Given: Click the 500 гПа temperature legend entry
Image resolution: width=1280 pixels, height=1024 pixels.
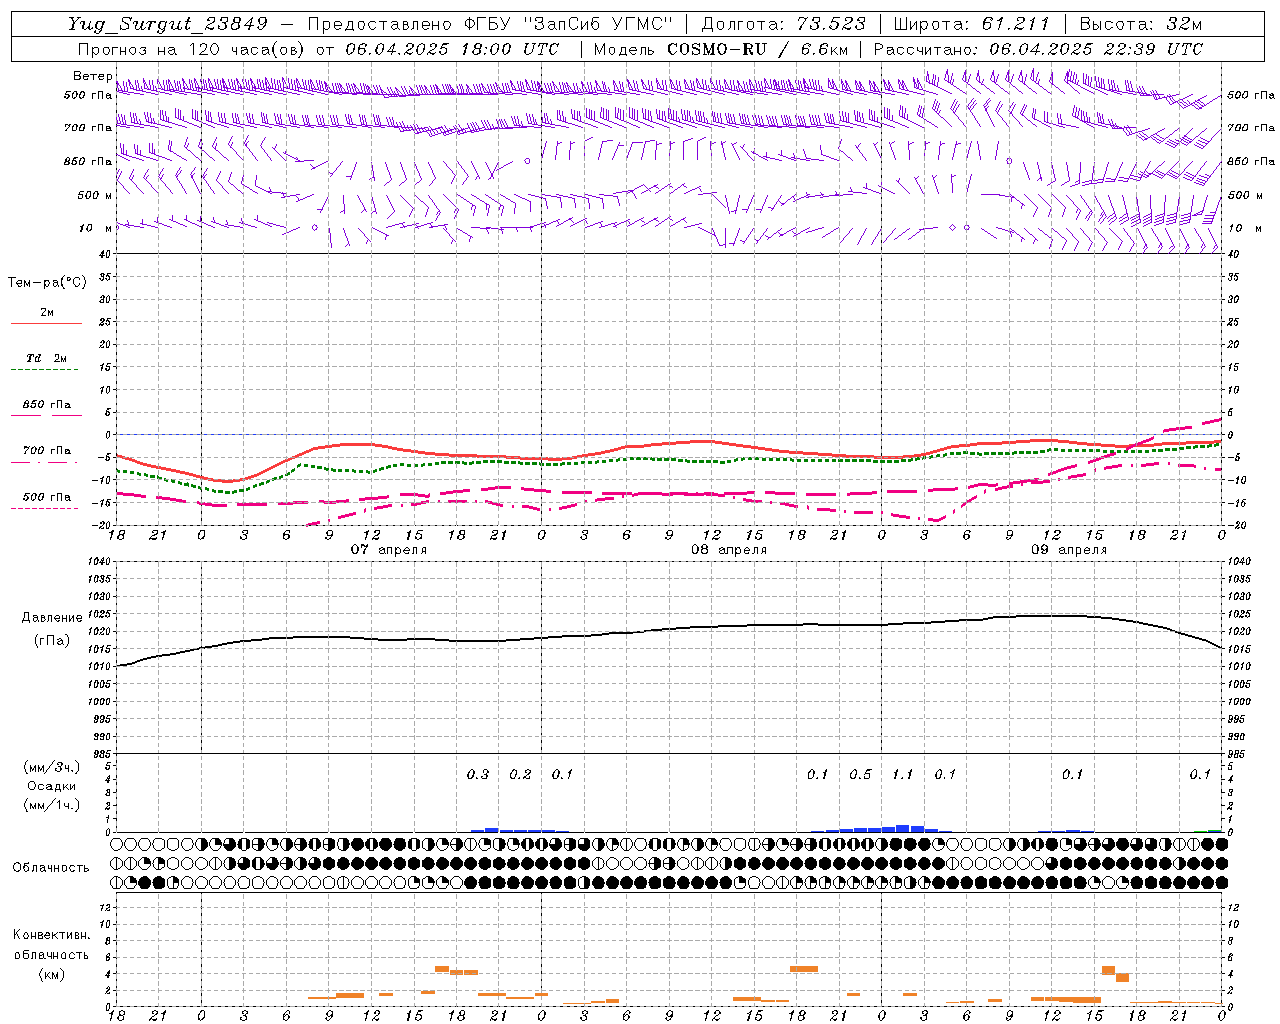Looking at the screenshot, I should [47, 497].
